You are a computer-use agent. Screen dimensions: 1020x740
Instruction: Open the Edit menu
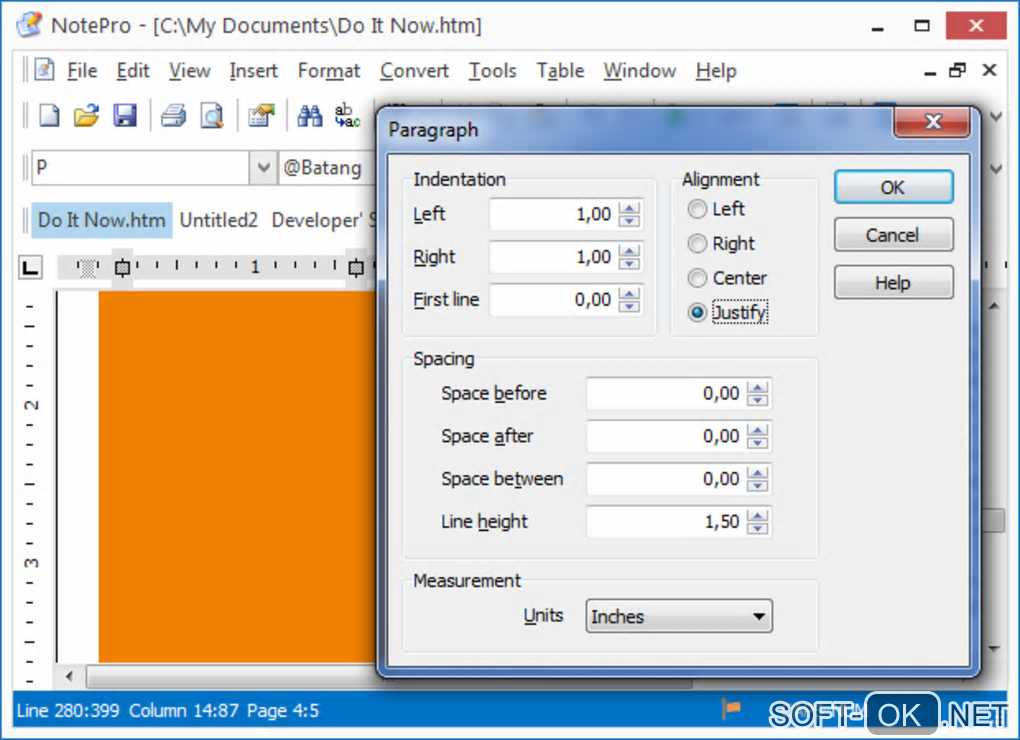[133, 70]
